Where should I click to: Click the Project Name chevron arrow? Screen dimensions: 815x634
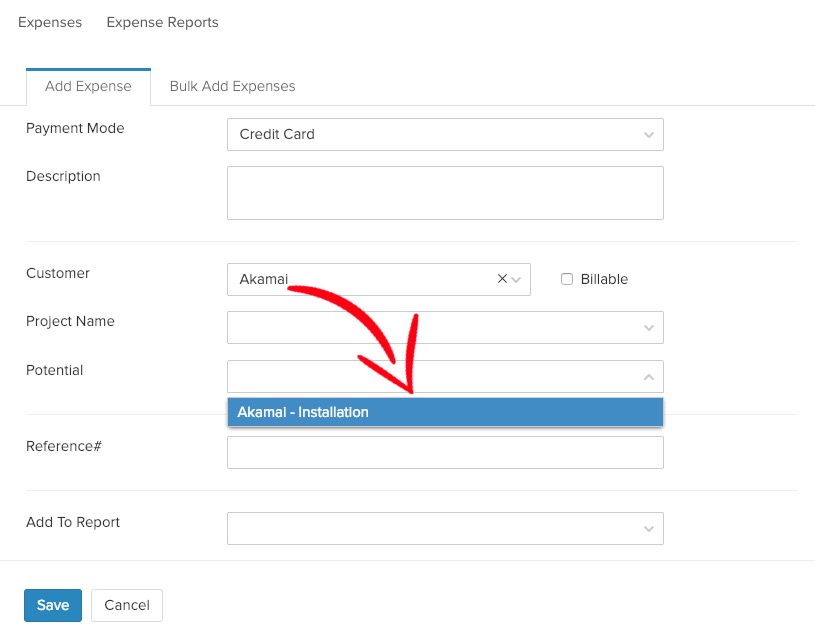click(x=649, y=328)
